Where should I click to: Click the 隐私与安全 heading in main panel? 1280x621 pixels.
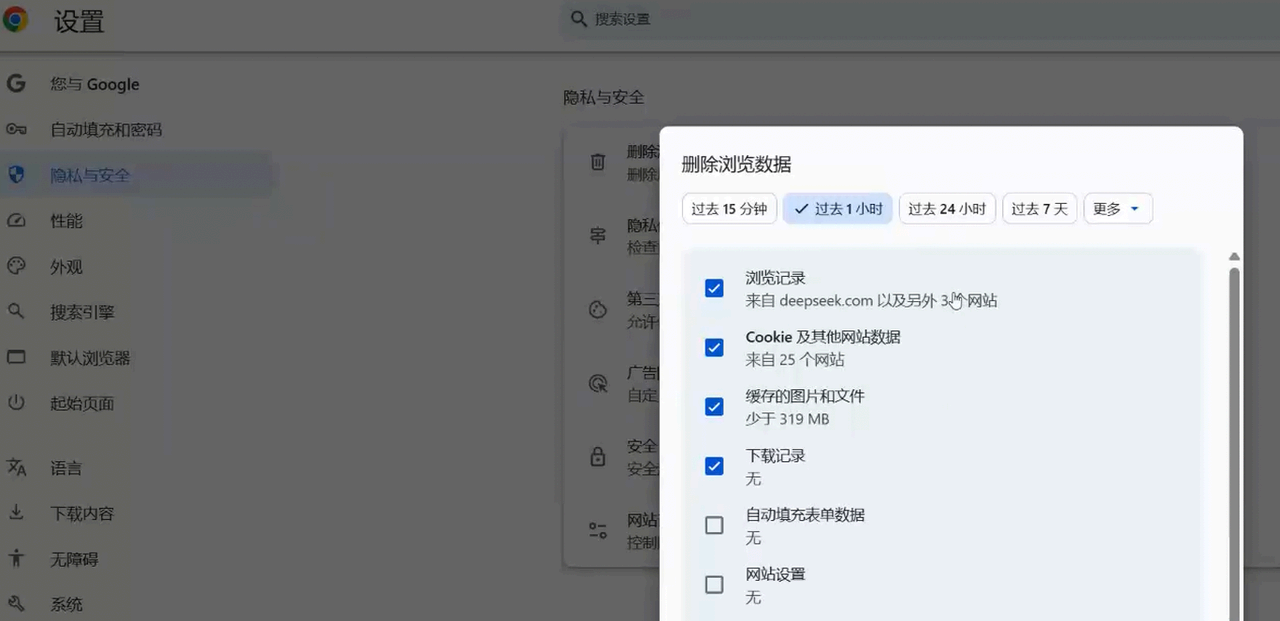(604, 97)
